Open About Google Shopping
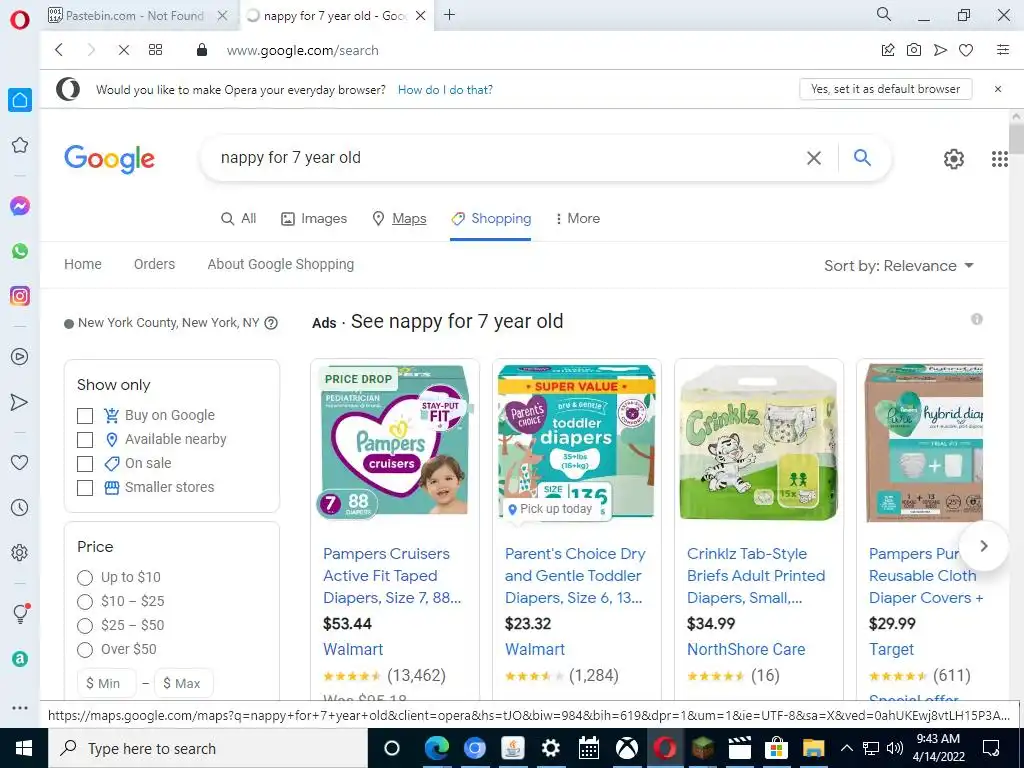Image resolution: width=1024 pixels, height=768 pixels. pos(281,264)
